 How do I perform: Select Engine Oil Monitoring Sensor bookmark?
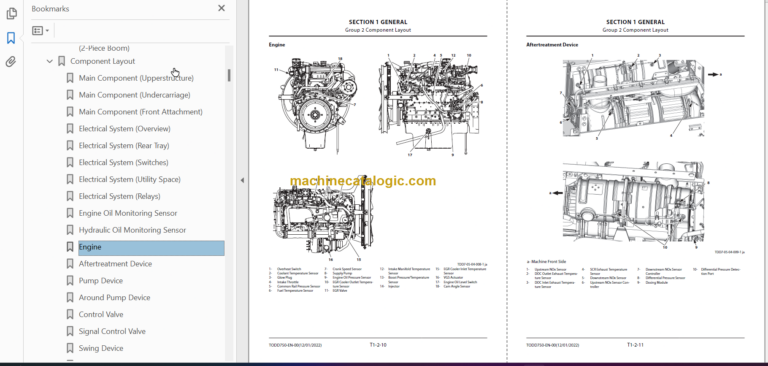pyautogui.click(x=128, y=213)
